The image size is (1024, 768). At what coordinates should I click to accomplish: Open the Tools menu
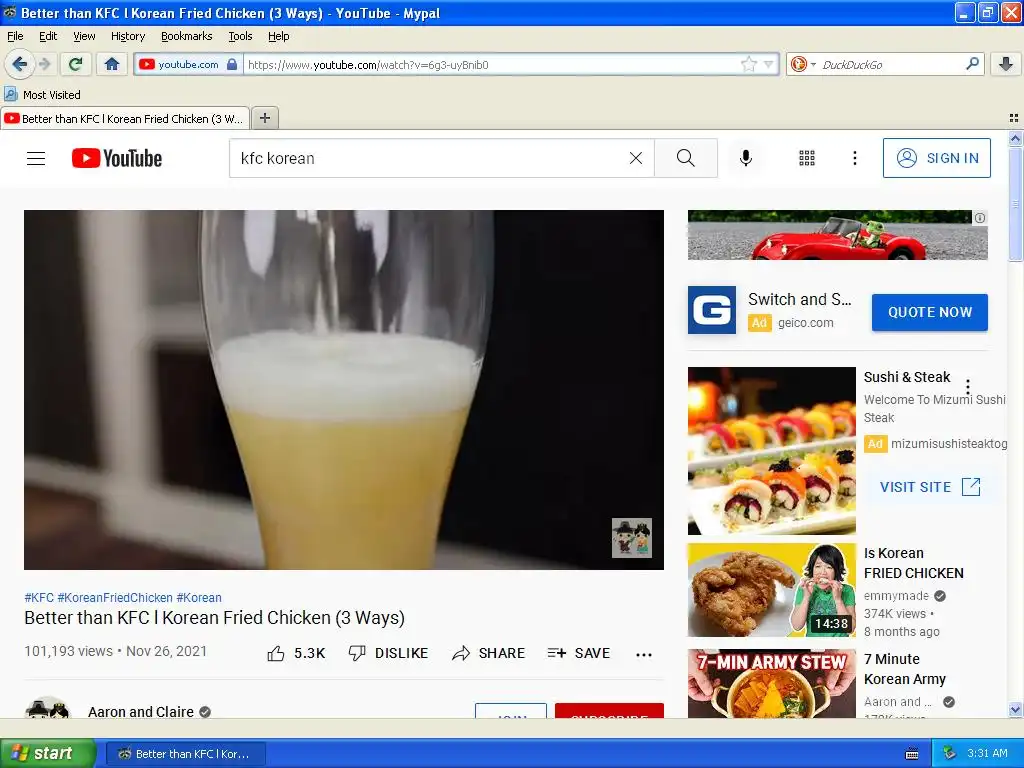point(240,36)
